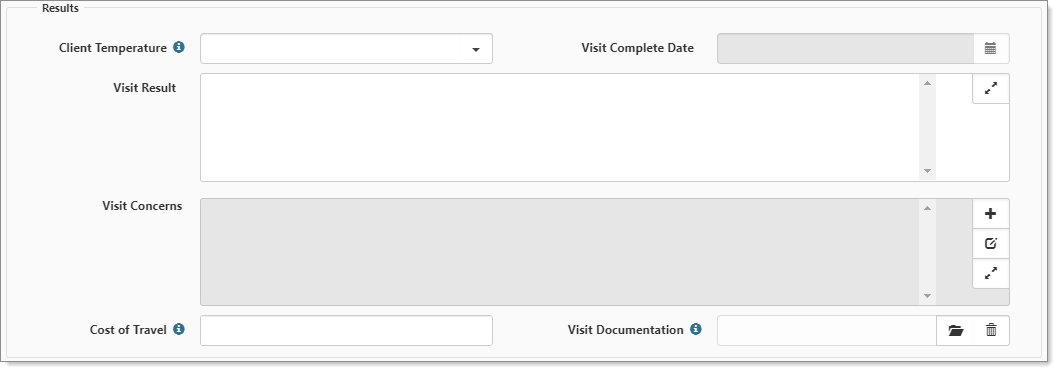Expand the Visit Result text area
Image resolution: width=1058 pixels, height=372 pixels.
pos(991,88)
